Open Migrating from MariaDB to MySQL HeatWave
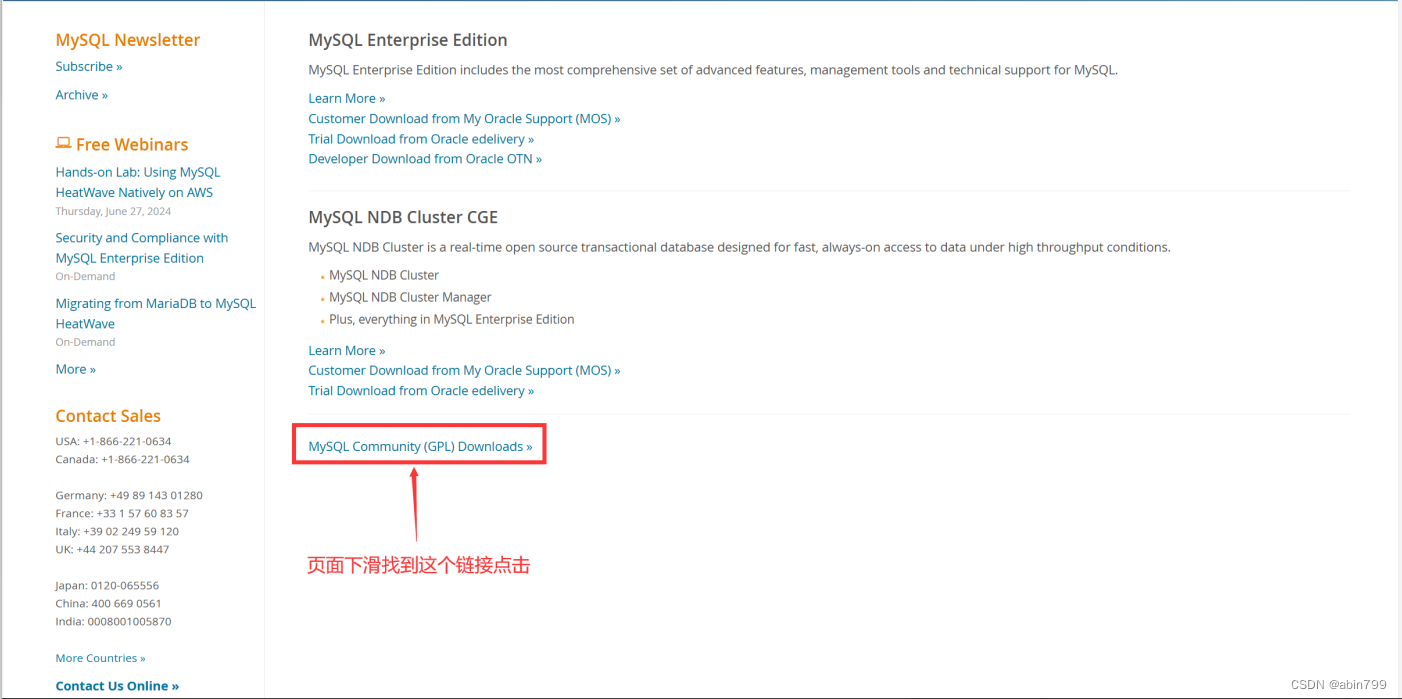 tap(155, 313)
